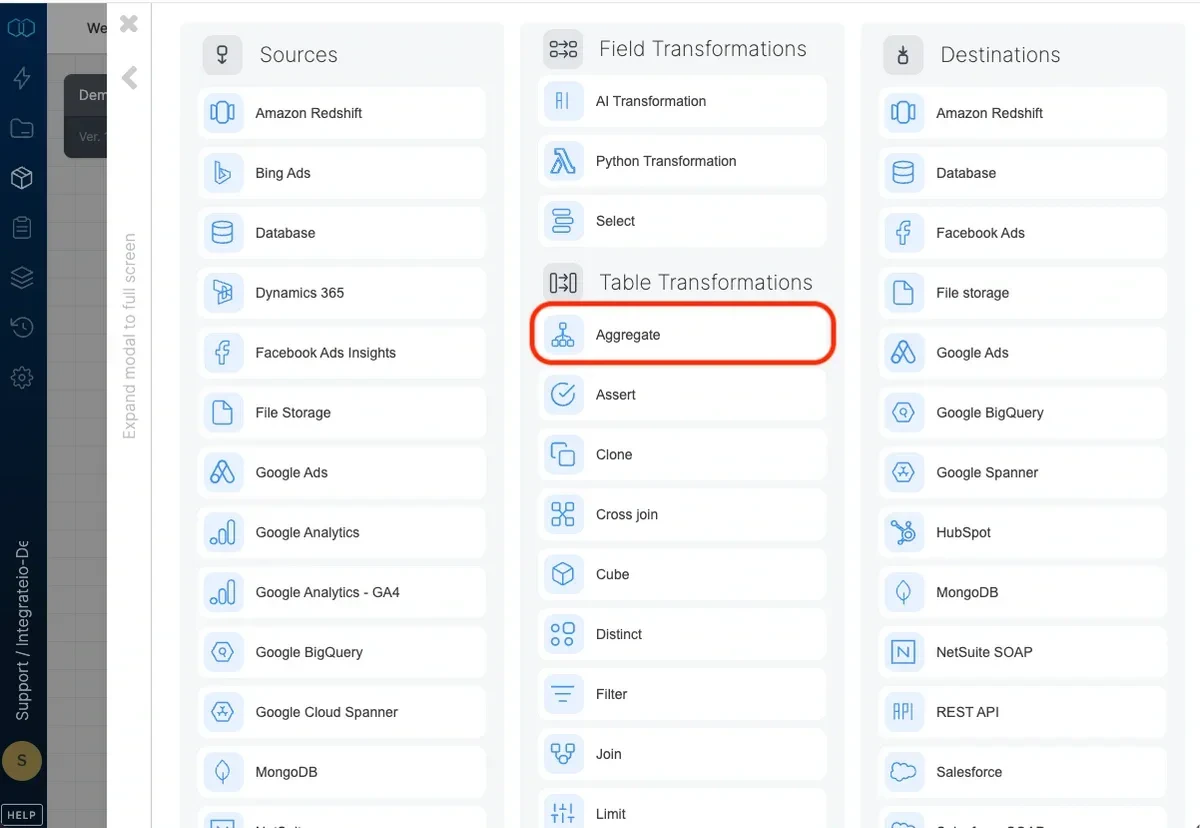This screenshot has width=1200, height=828.
Task: Select the Limit transformation
Action: pyautogui.click(x=682, y=810)
